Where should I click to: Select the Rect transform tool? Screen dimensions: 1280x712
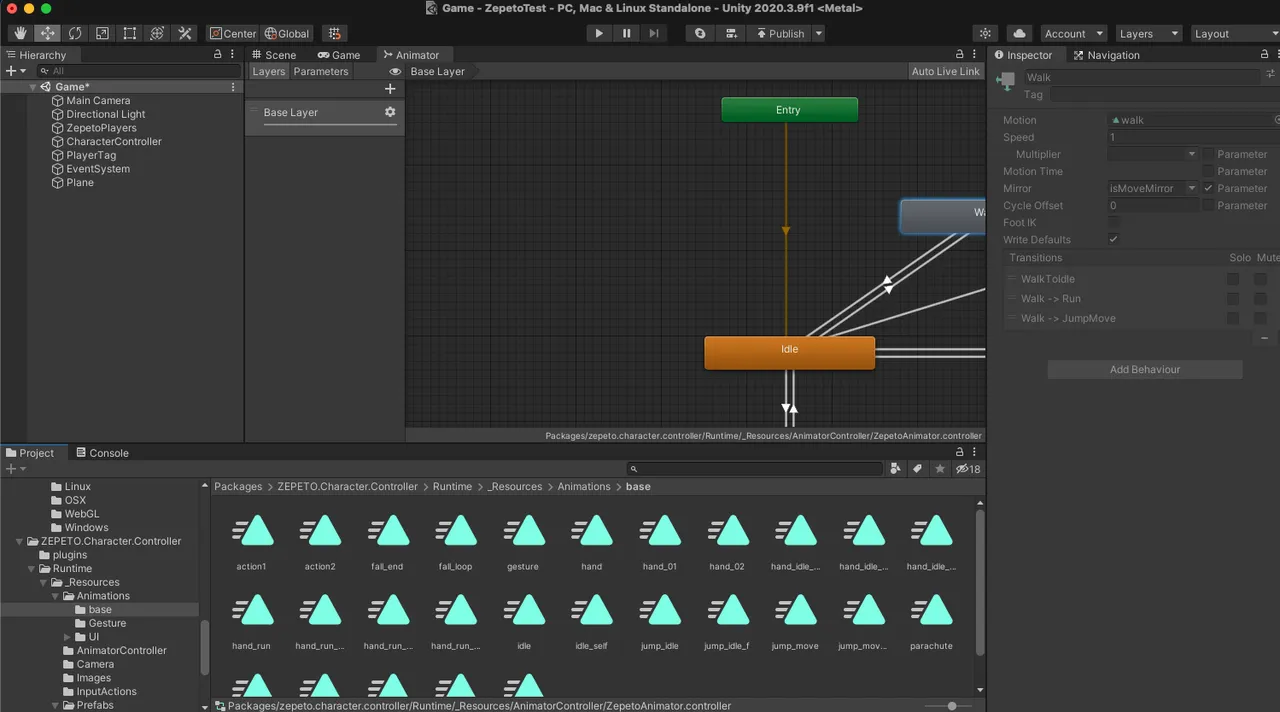130,33
